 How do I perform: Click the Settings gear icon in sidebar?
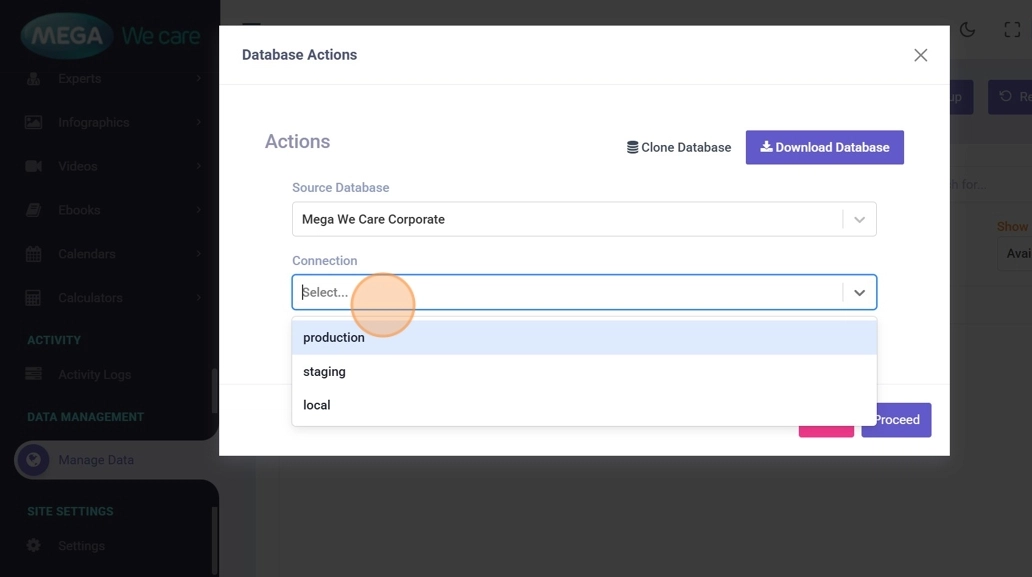(33, 546)
